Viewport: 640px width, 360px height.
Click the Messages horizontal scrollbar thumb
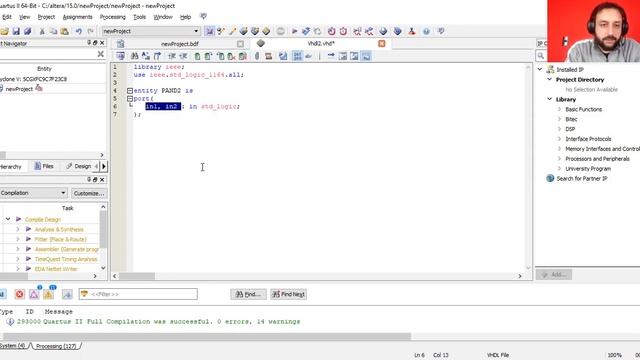tap(207, 336)
